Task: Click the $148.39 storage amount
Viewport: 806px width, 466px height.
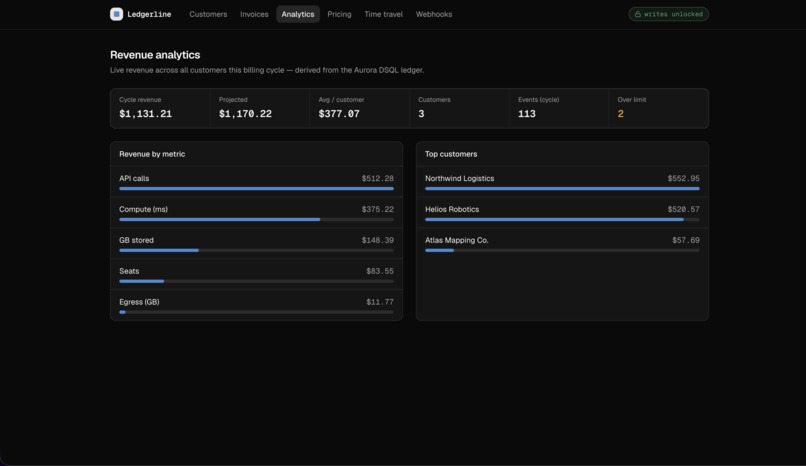Action: [x=378, y=240]
